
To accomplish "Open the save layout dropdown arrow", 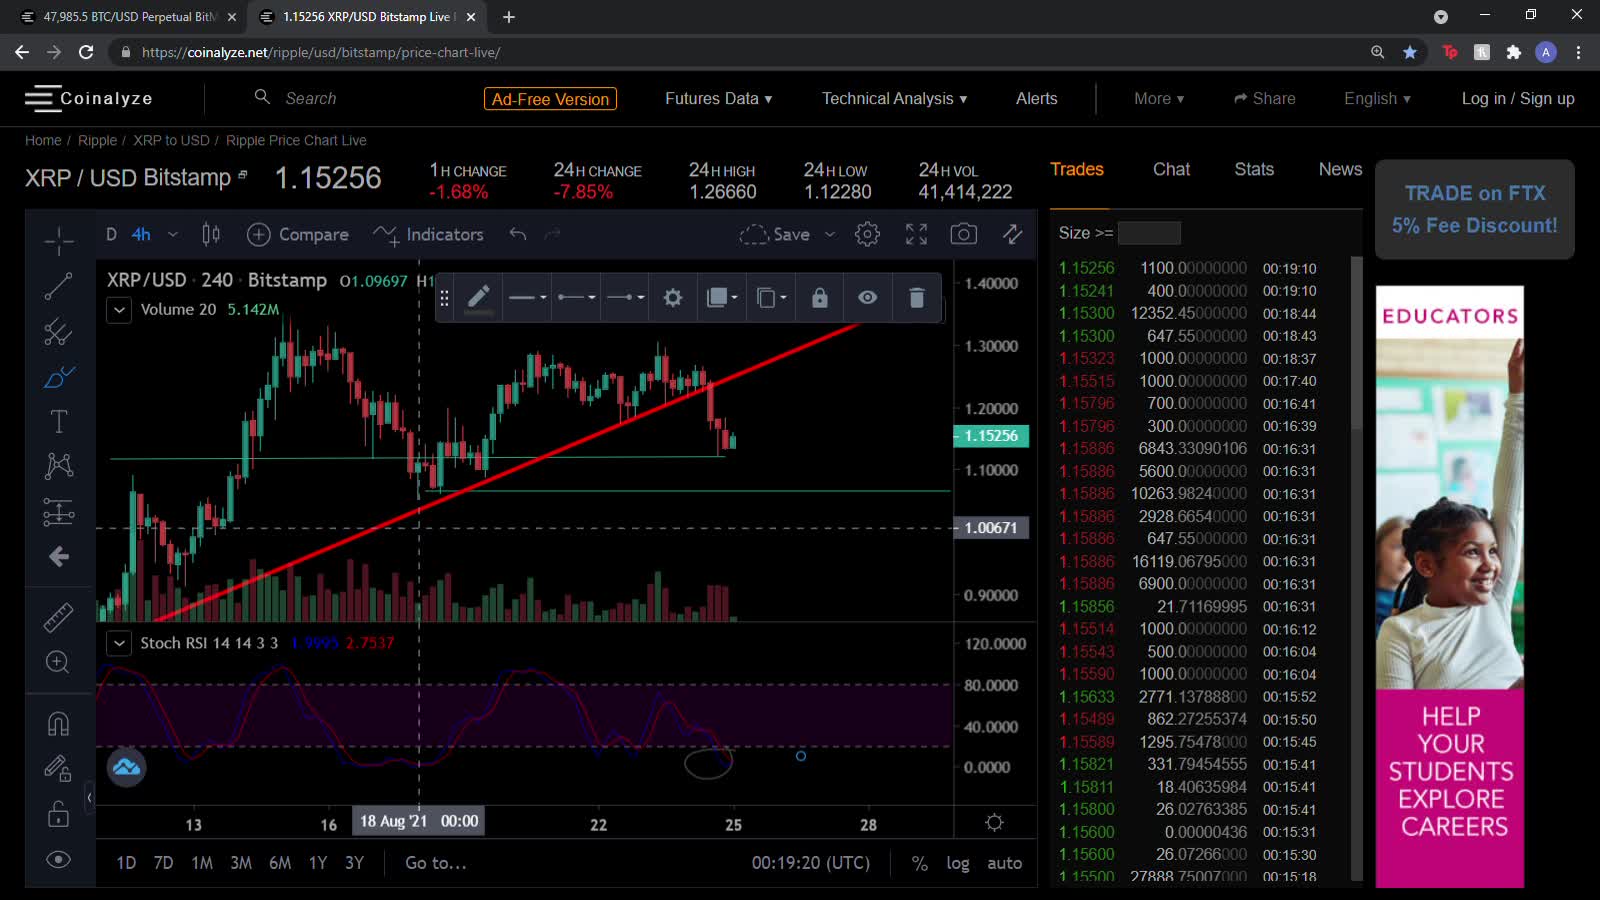I will pos(830,234).
